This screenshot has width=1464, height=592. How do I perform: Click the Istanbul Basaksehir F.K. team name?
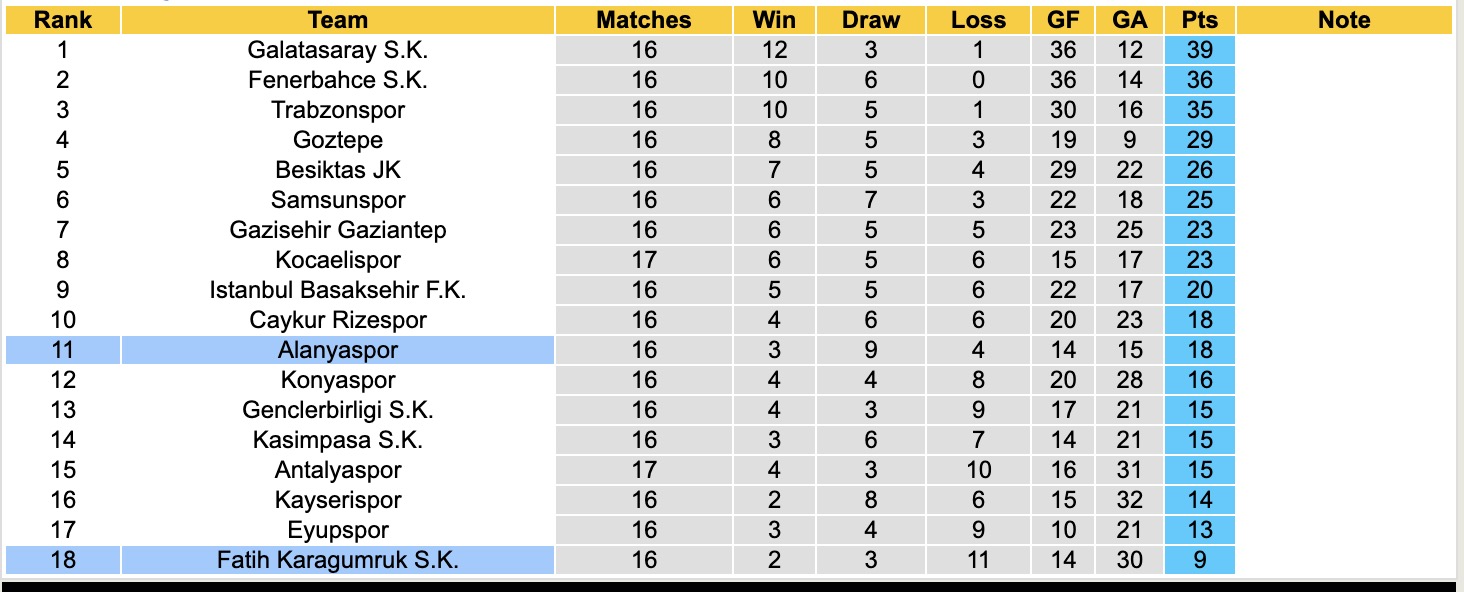tap(338, 290)
